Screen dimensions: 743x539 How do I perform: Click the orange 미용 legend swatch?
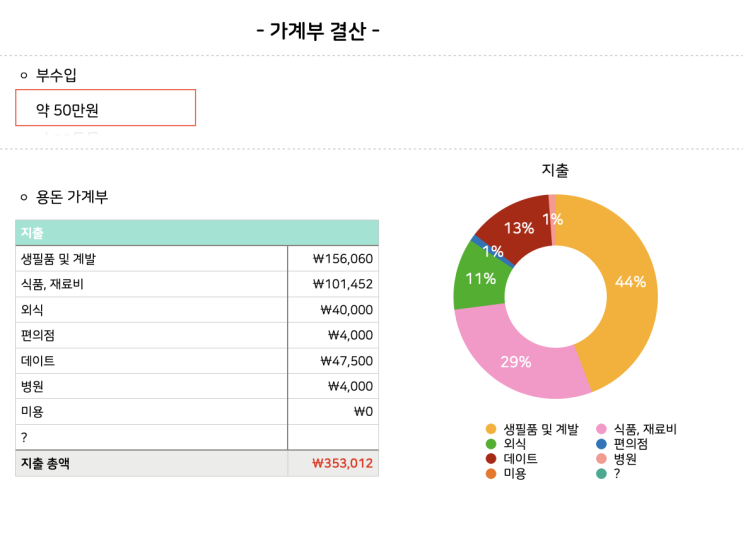point(490,474)
